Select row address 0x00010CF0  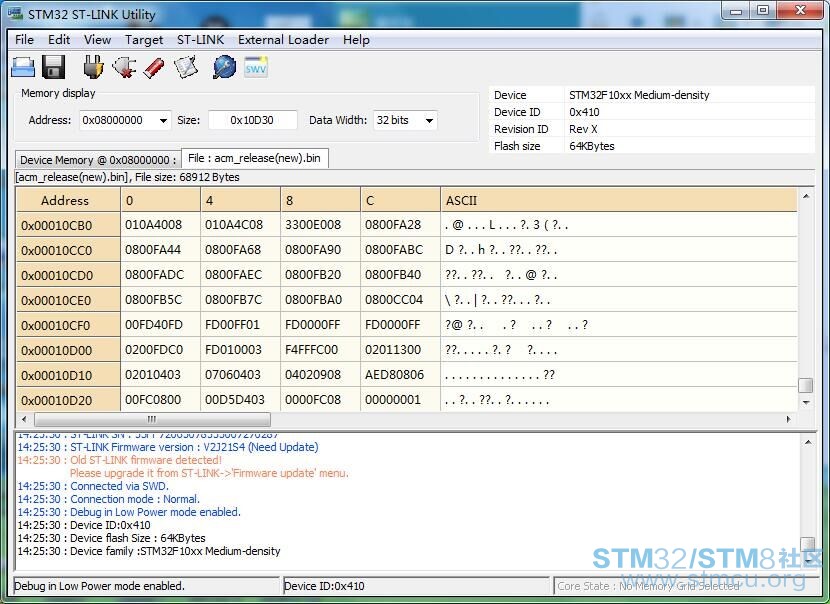click(x=68, y=325)
